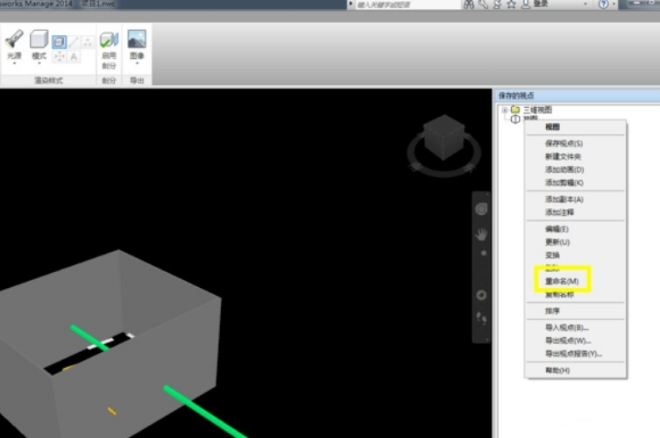Open the Exchange apps icon

tap(498, 4)
